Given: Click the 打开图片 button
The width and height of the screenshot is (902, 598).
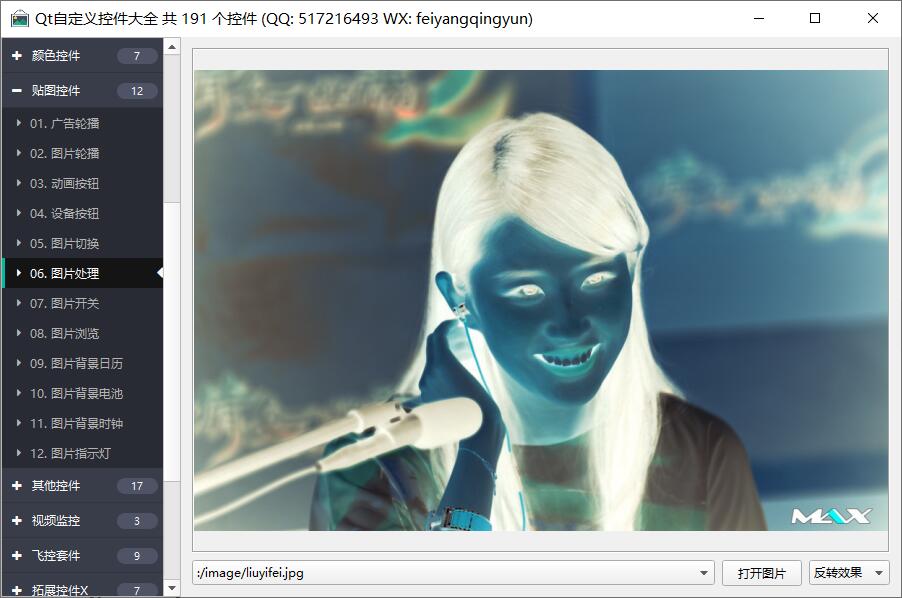Looking at the screenshot, I should (761, 573).
